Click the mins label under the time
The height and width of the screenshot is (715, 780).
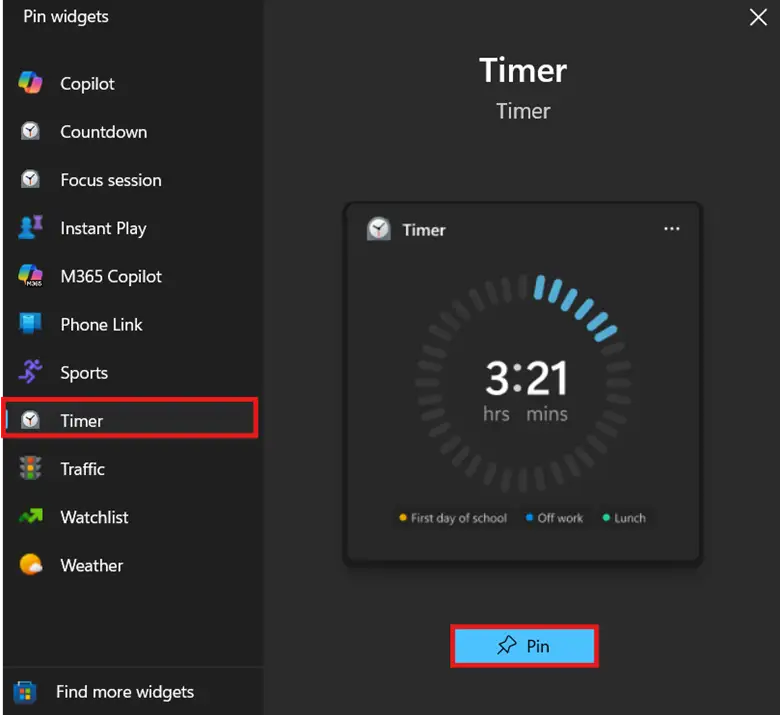[547, 414]
